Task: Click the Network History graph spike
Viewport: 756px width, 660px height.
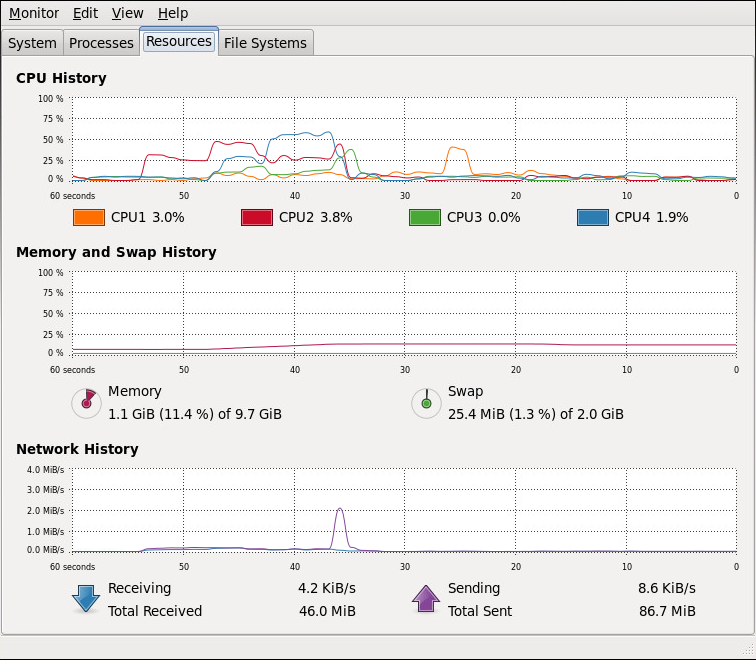Action: [x=340, y=528]
